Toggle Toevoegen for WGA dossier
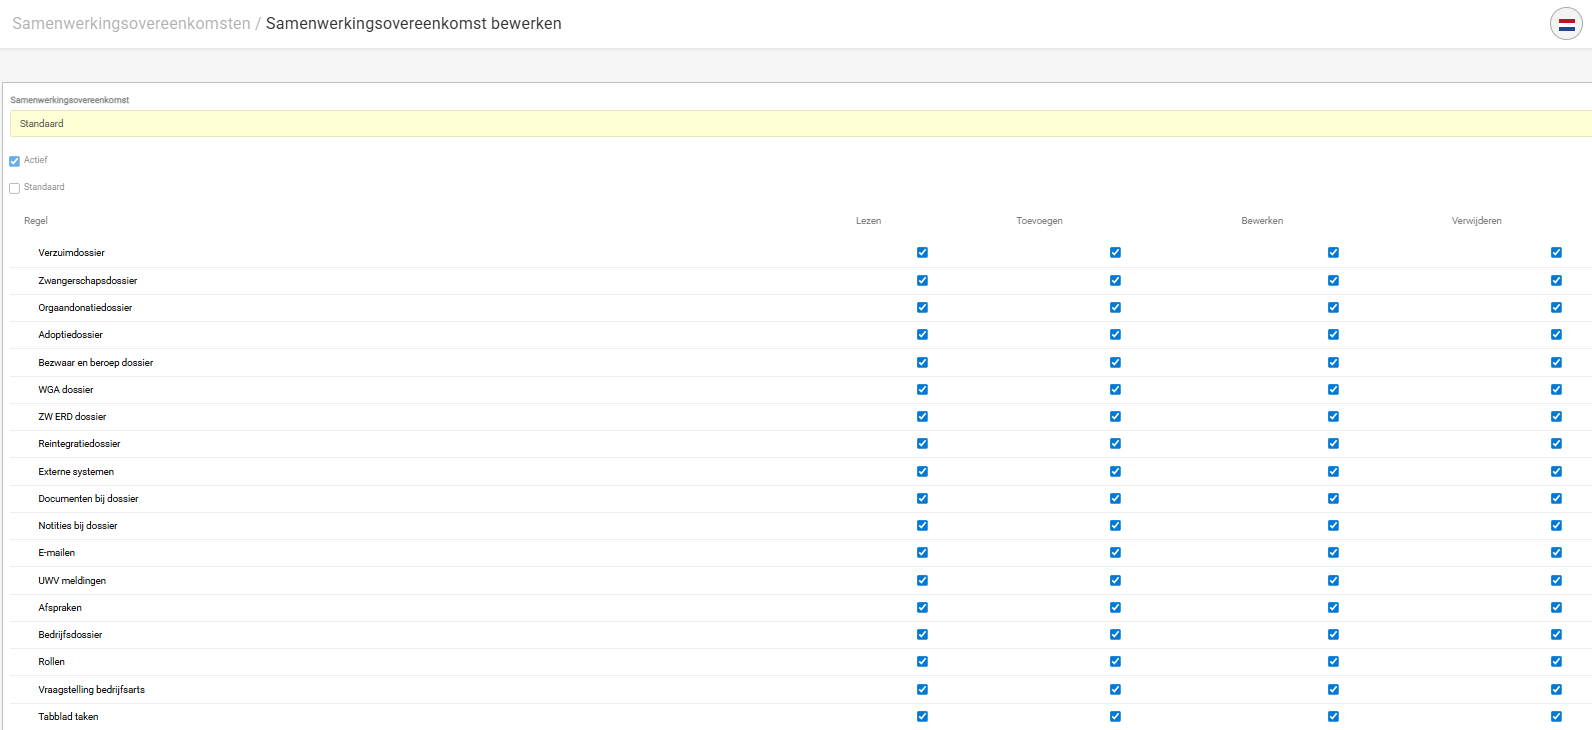The width and height of the screenshot is (1592, 730). pos(1115,390)
